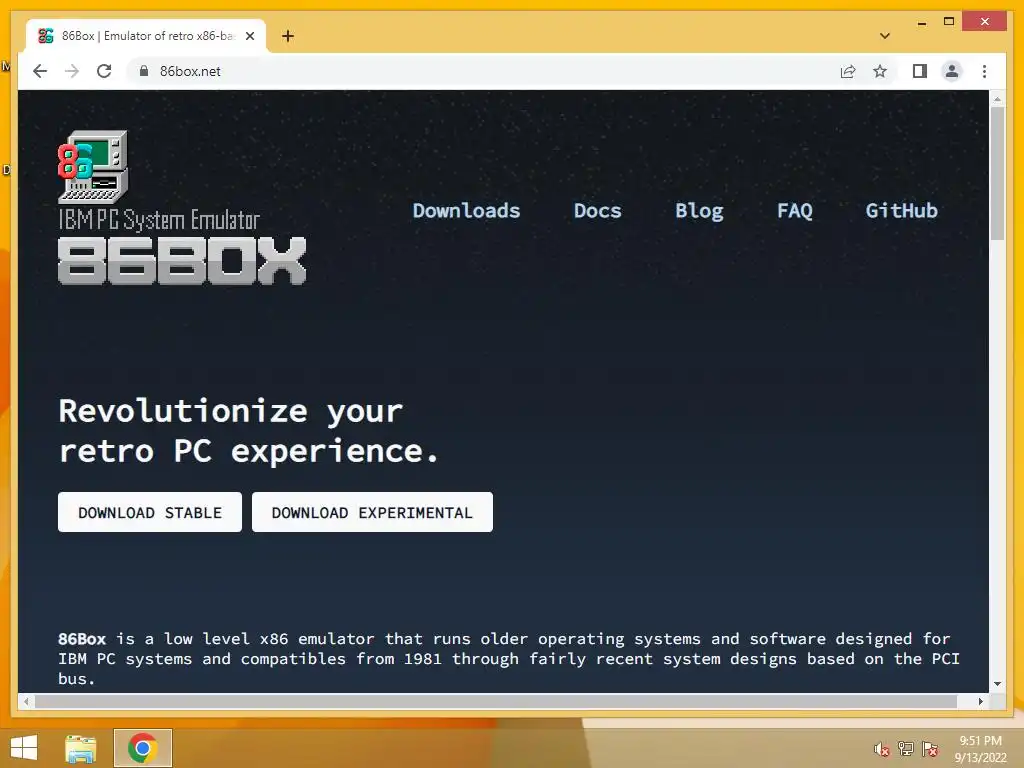The width and height of the screenshot is (1024, 768).
Task: Click the padlock site info icon
Action: pyautogui.click(x=144, y=71)
